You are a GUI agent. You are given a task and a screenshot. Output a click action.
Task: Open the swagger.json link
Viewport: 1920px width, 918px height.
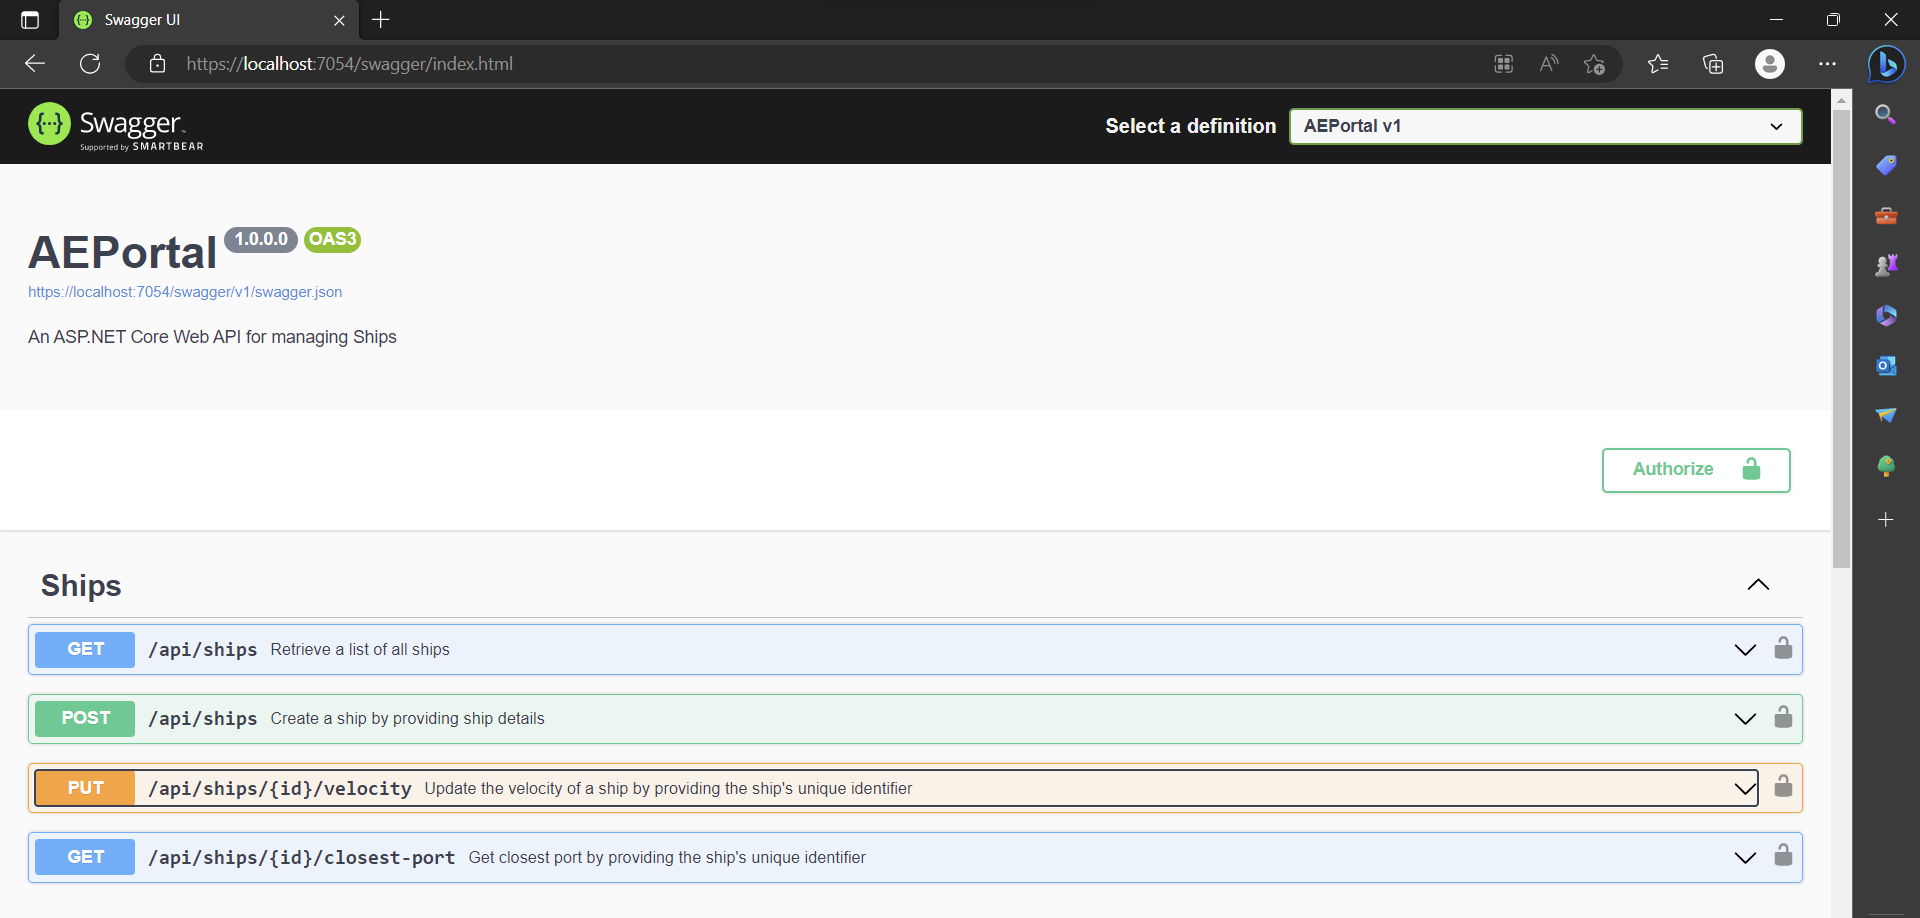tap(185, 291)
